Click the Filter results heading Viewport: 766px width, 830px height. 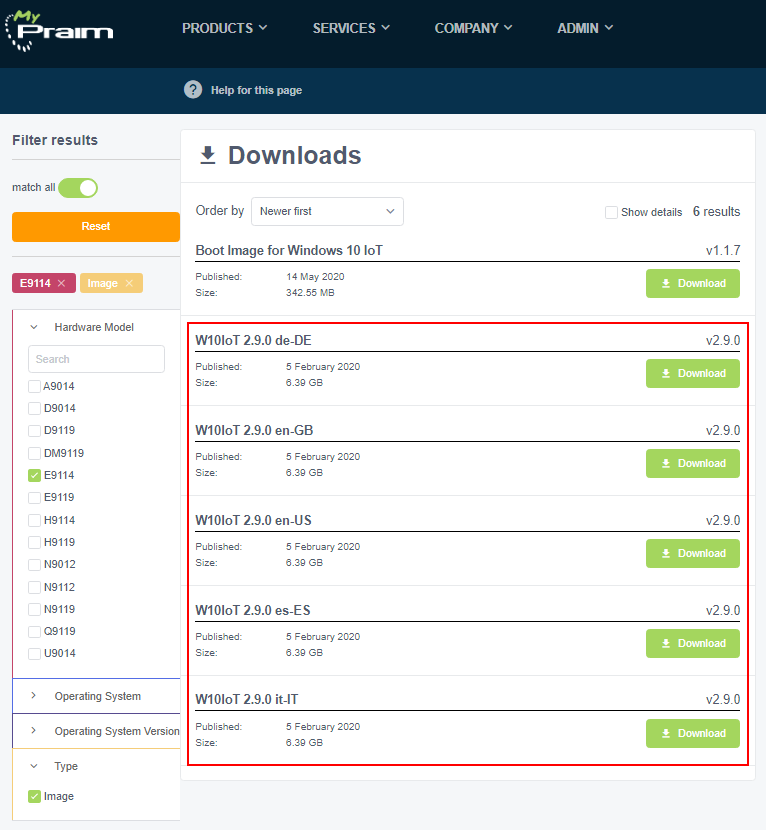(55, 140)
